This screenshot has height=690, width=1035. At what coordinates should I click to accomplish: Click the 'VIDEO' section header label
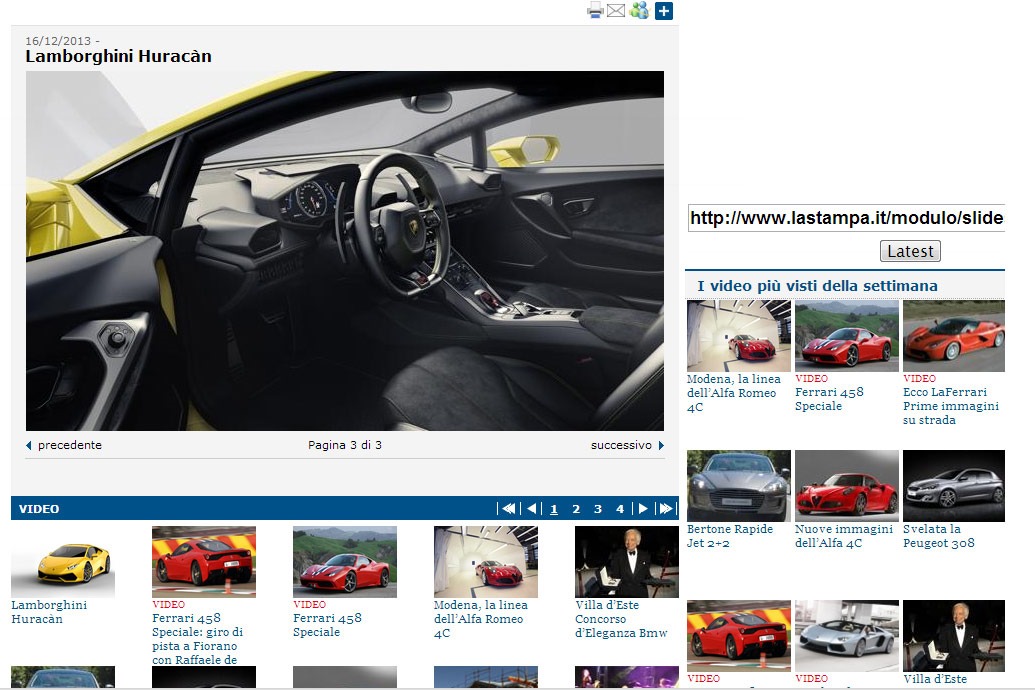point(39,509)
